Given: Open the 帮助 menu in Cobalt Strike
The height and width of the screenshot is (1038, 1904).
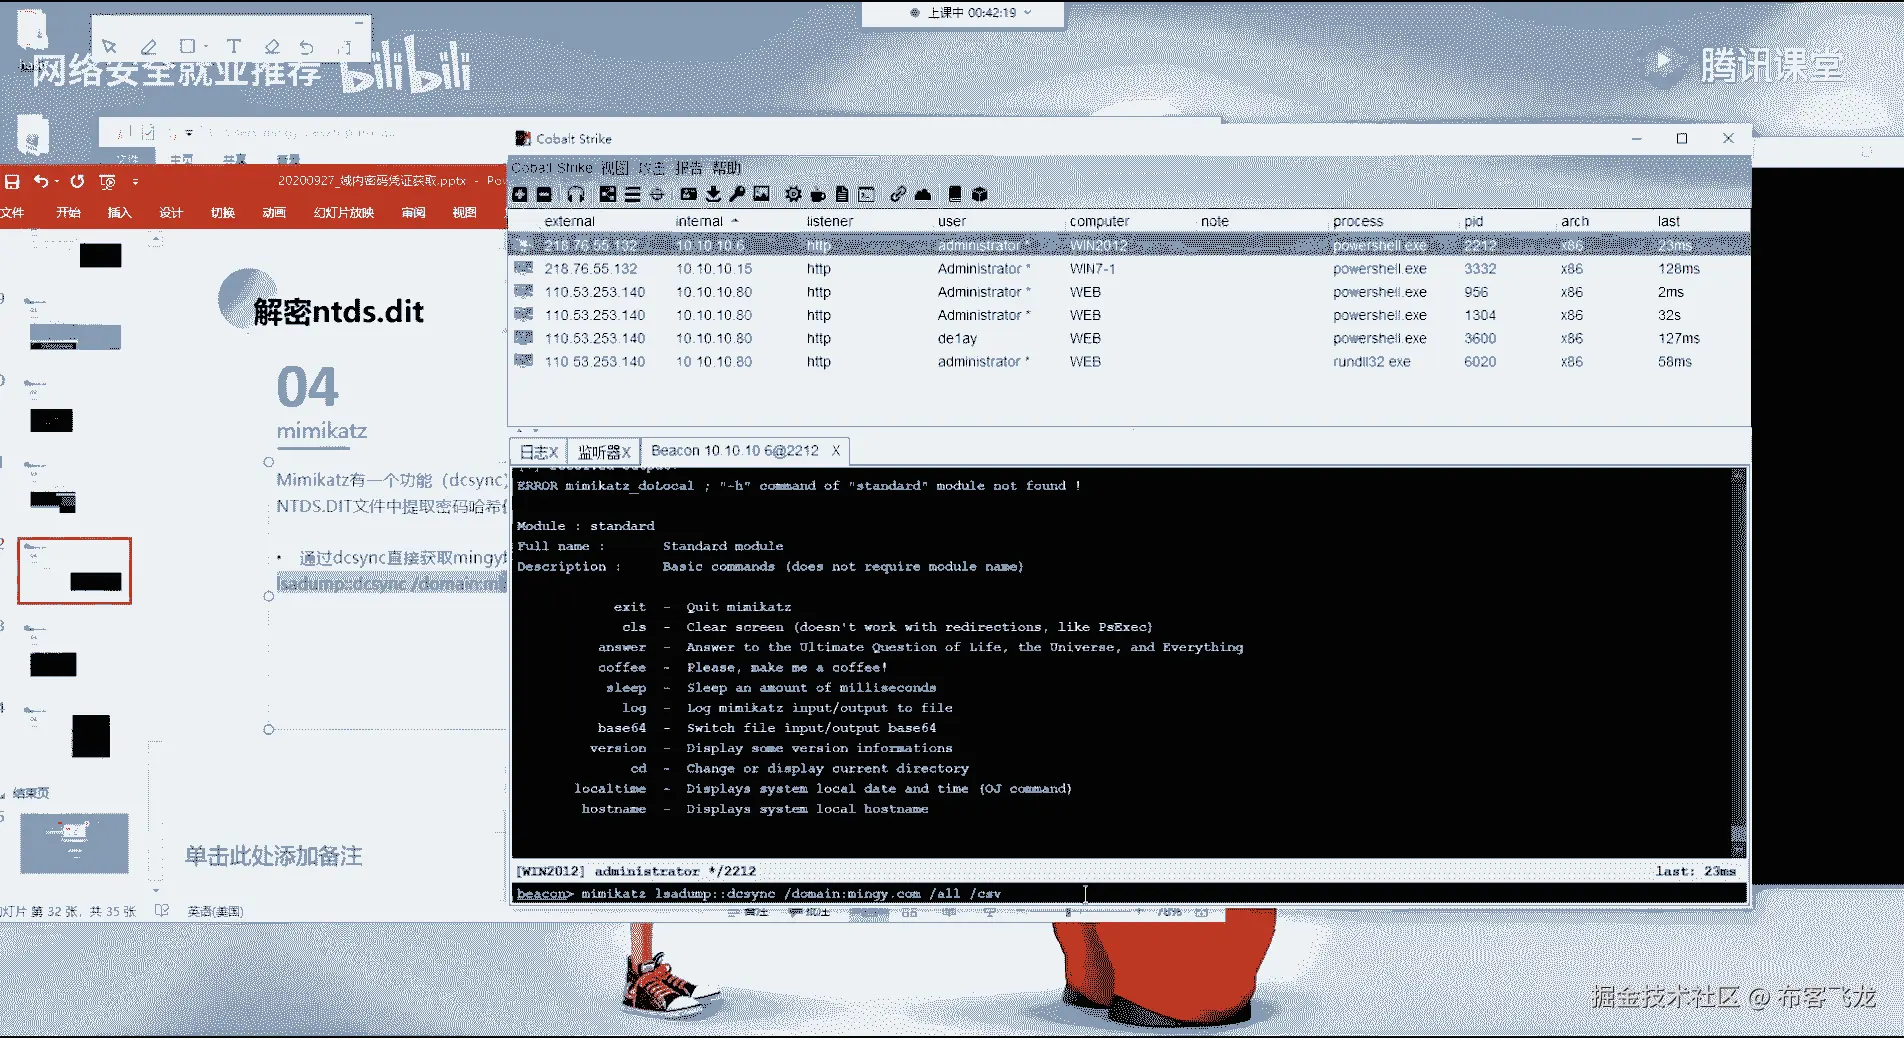Looking at the screenshot, I should [x=727, y=168].
